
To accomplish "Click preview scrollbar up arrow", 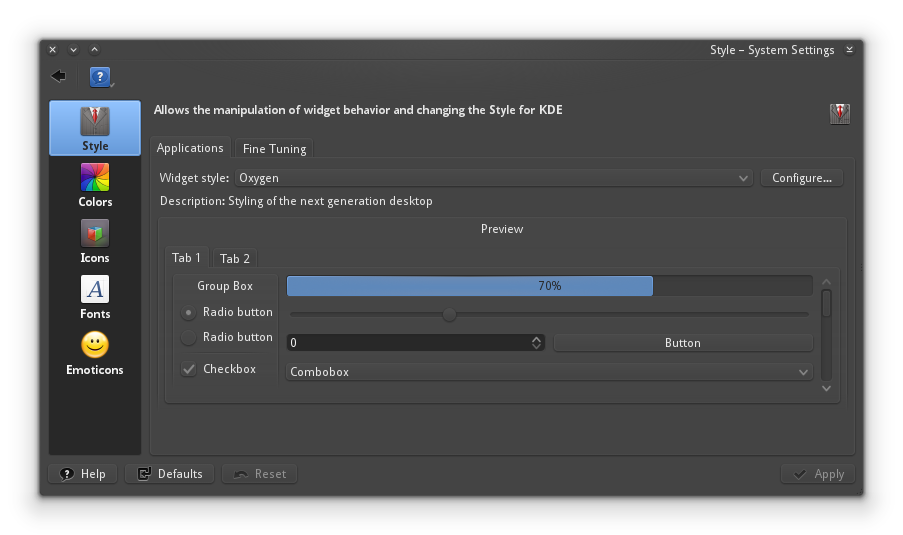I will [826, 282].
